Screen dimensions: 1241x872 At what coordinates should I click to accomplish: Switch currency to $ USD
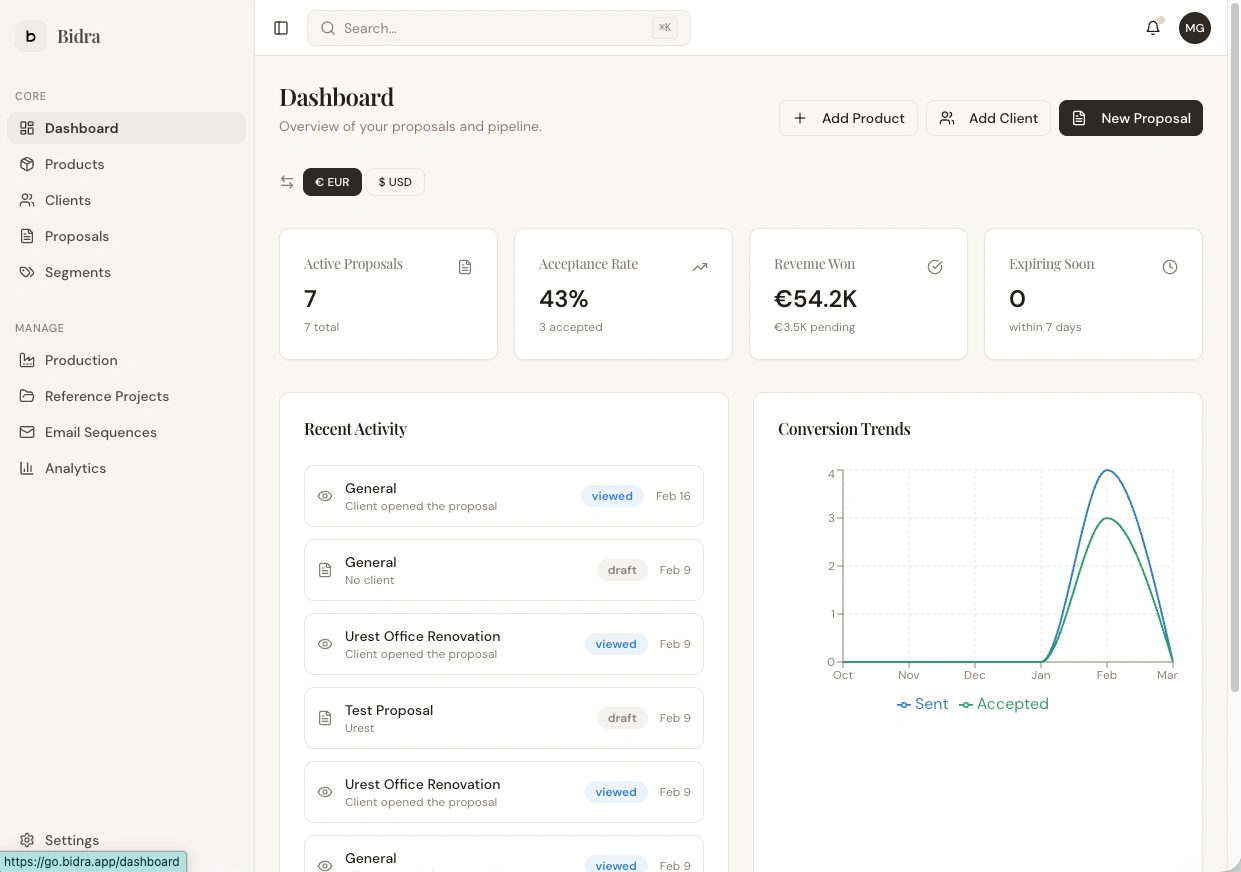point(395,182)
